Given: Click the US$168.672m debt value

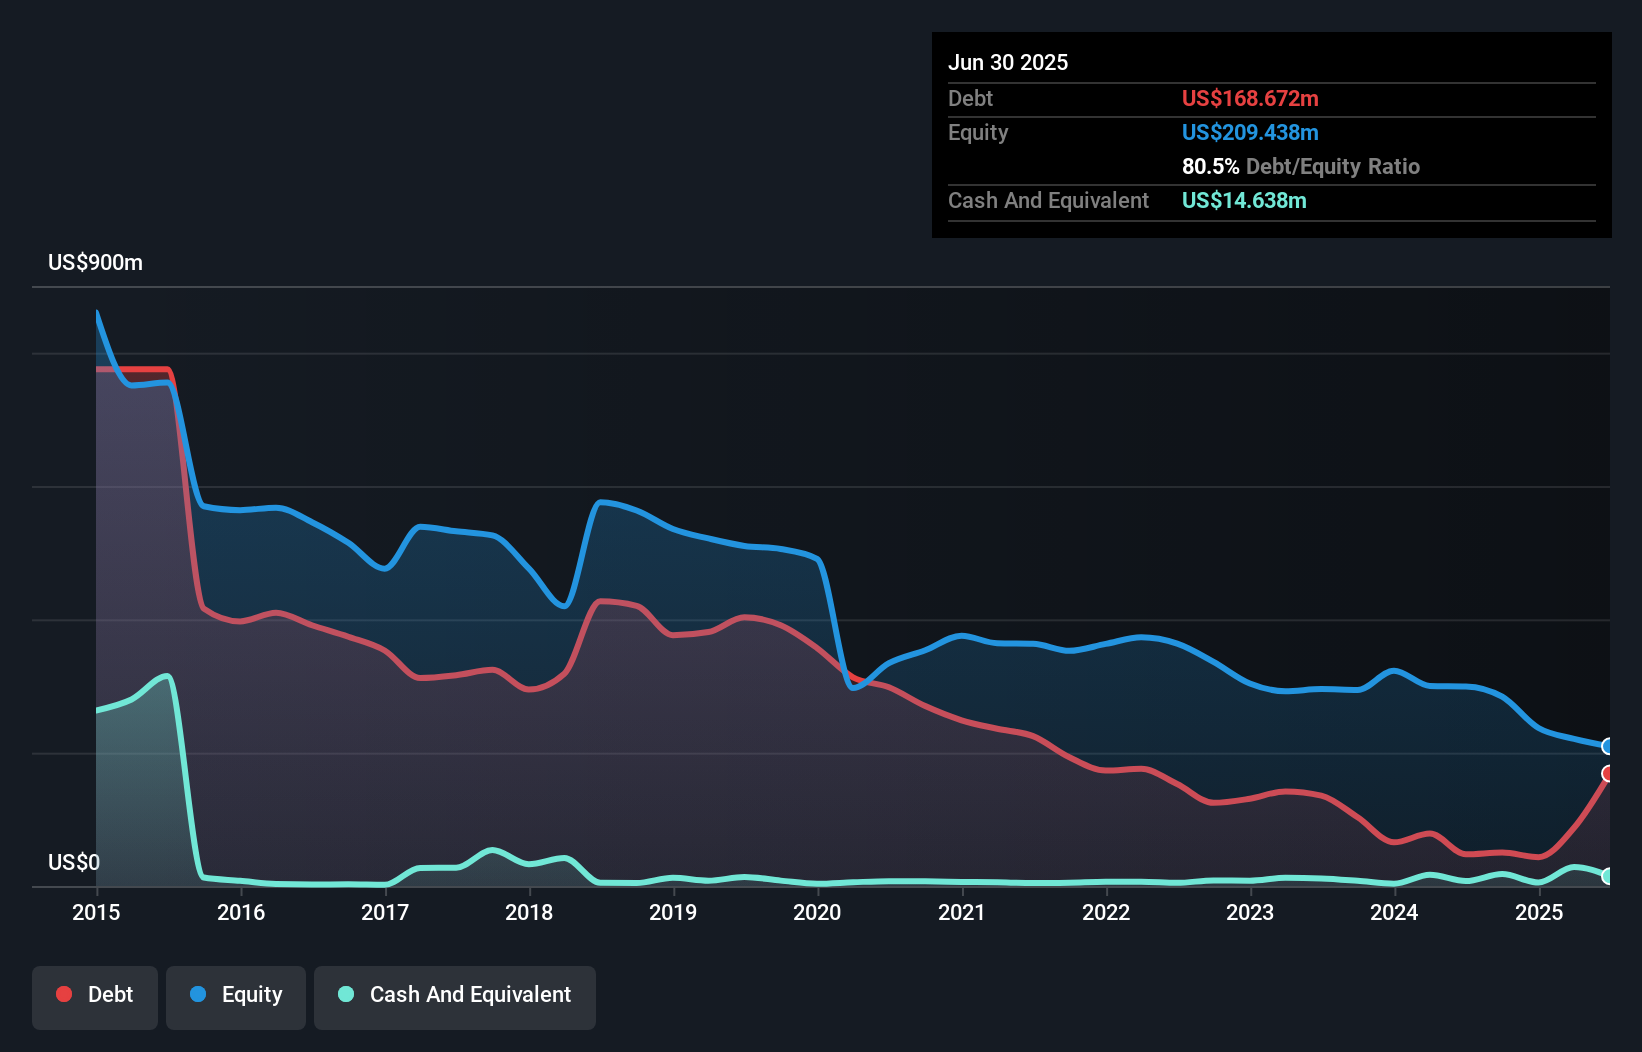Looking at the screenshot, I should click(x=1250, y=98).
